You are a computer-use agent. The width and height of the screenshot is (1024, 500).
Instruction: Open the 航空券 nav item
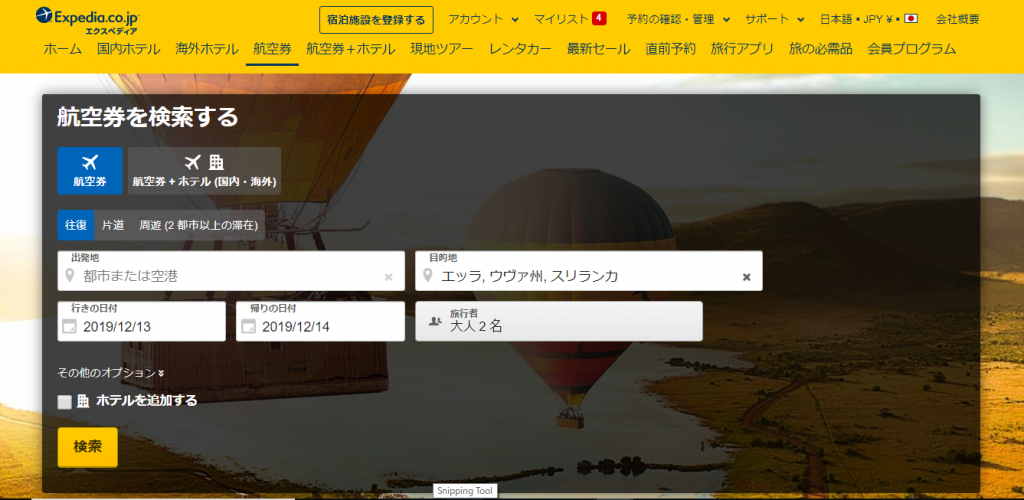click(272, 49)
